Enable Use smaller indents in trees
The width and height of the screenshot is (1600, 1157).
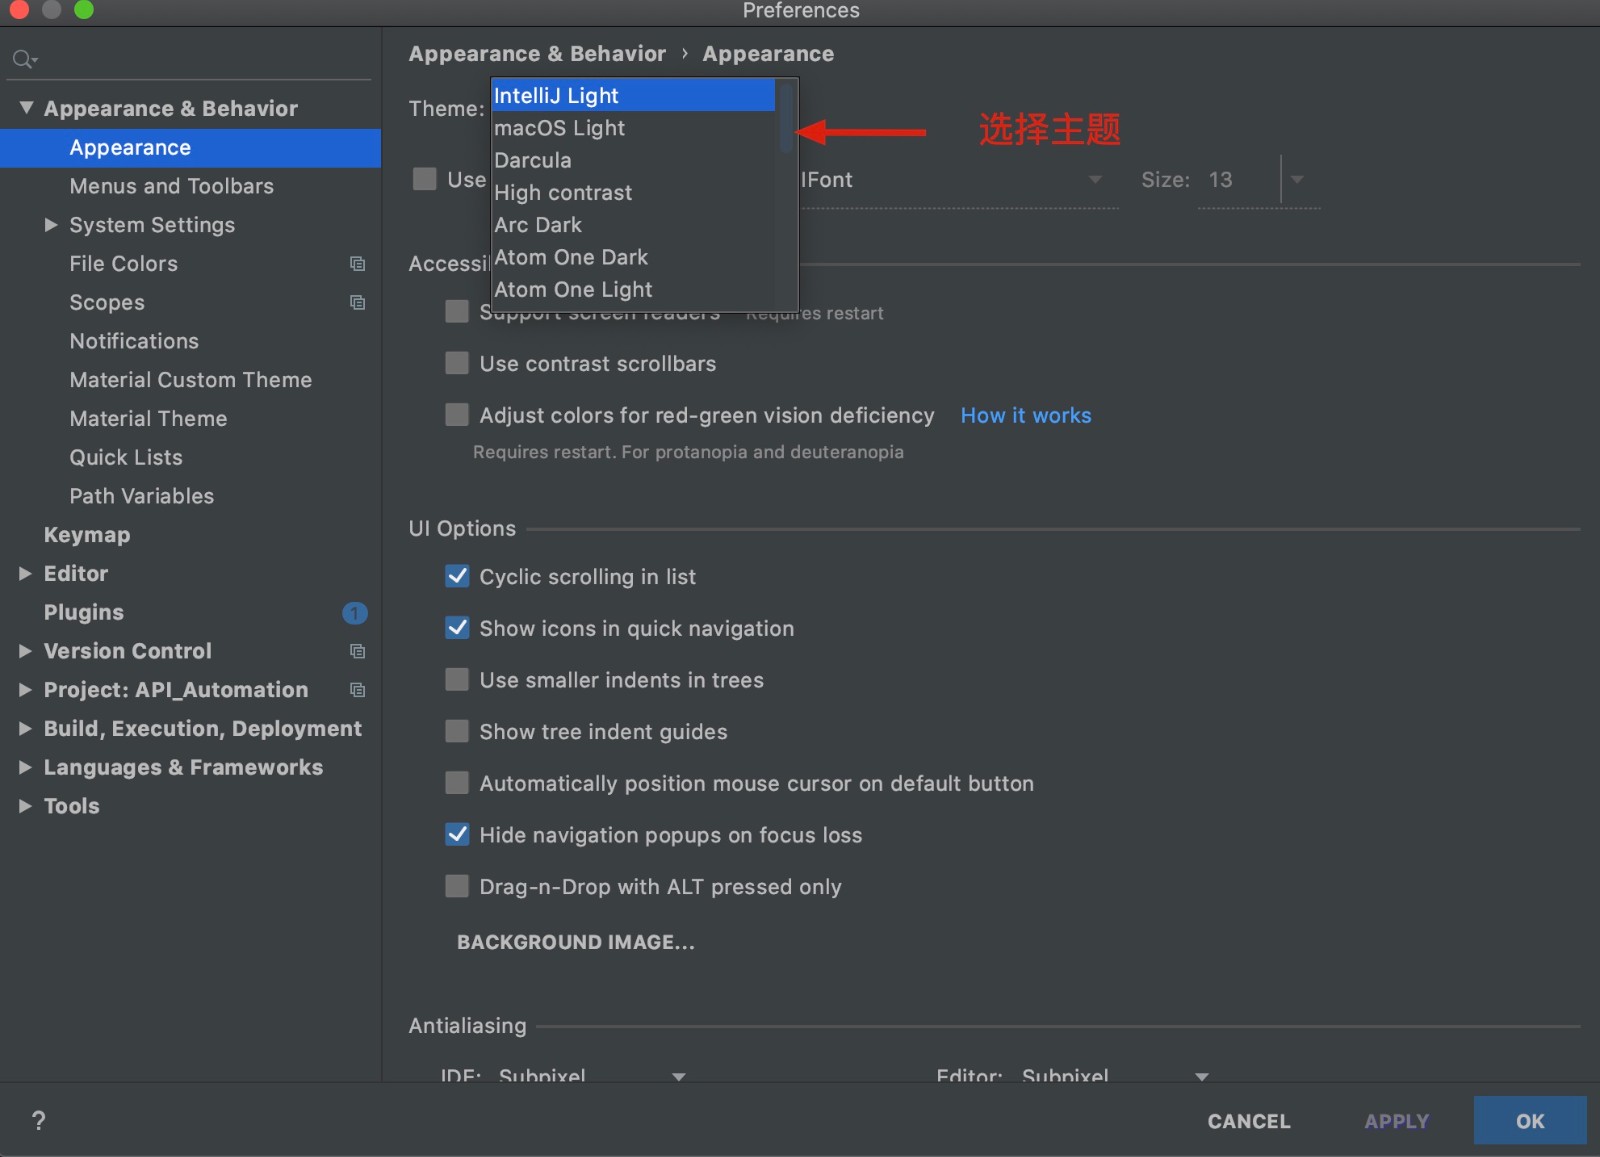point(457,680)
